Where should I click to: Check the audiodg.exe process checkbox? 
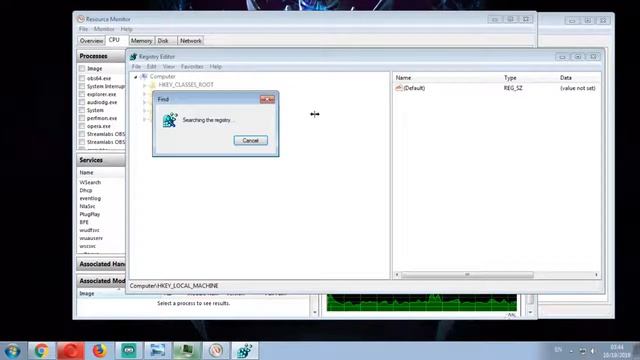(x=82, y=102)
